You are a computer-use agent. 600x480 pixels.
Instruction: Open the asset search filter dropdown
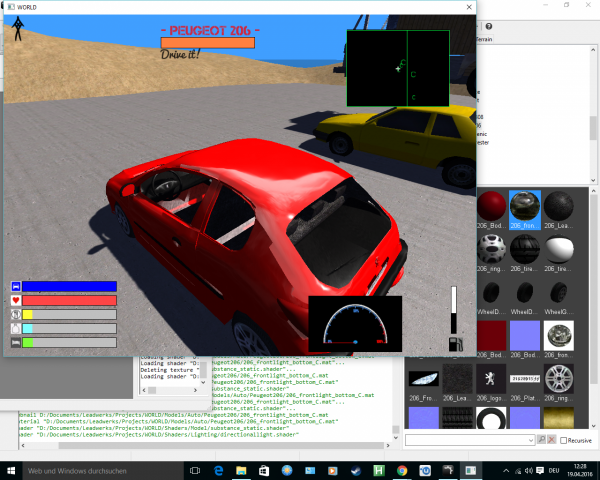(530, 440)
